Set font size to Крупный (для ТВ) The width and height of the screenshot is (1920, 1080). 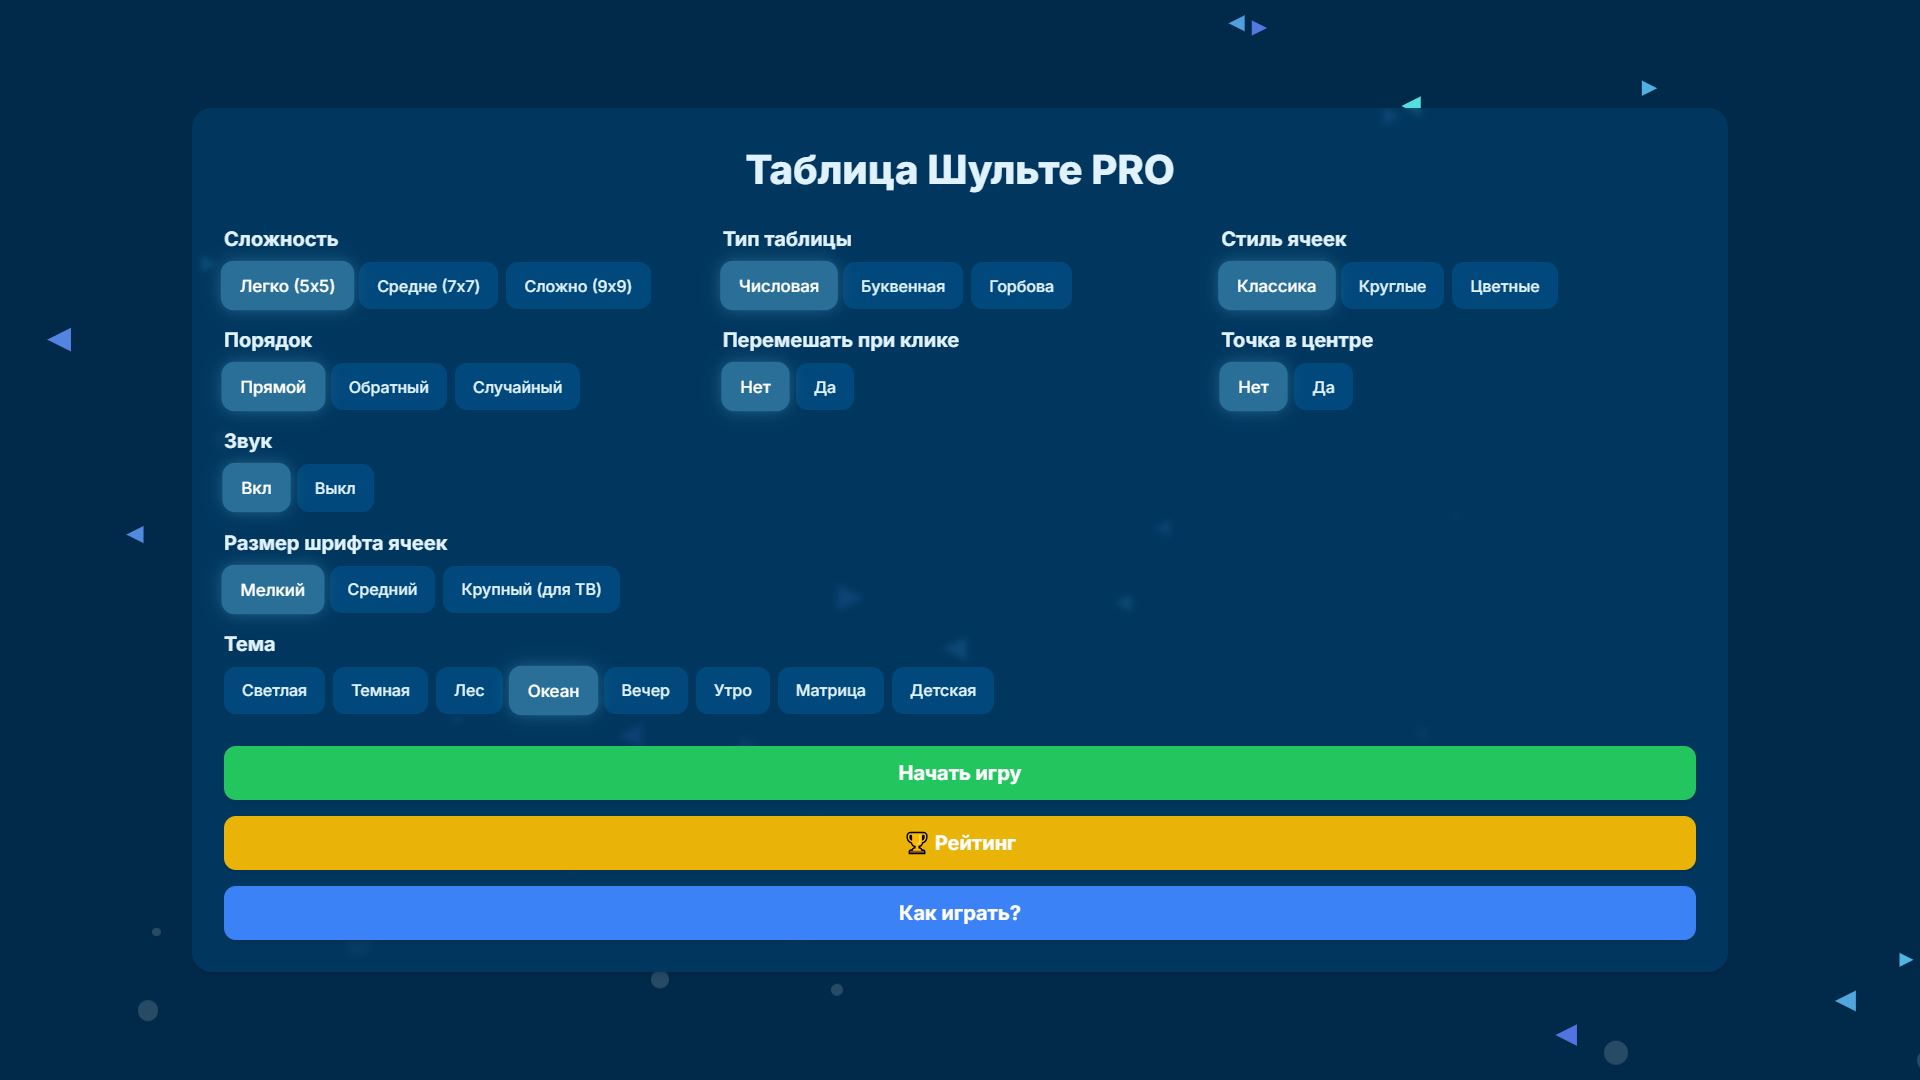click(x=530, y=589)
